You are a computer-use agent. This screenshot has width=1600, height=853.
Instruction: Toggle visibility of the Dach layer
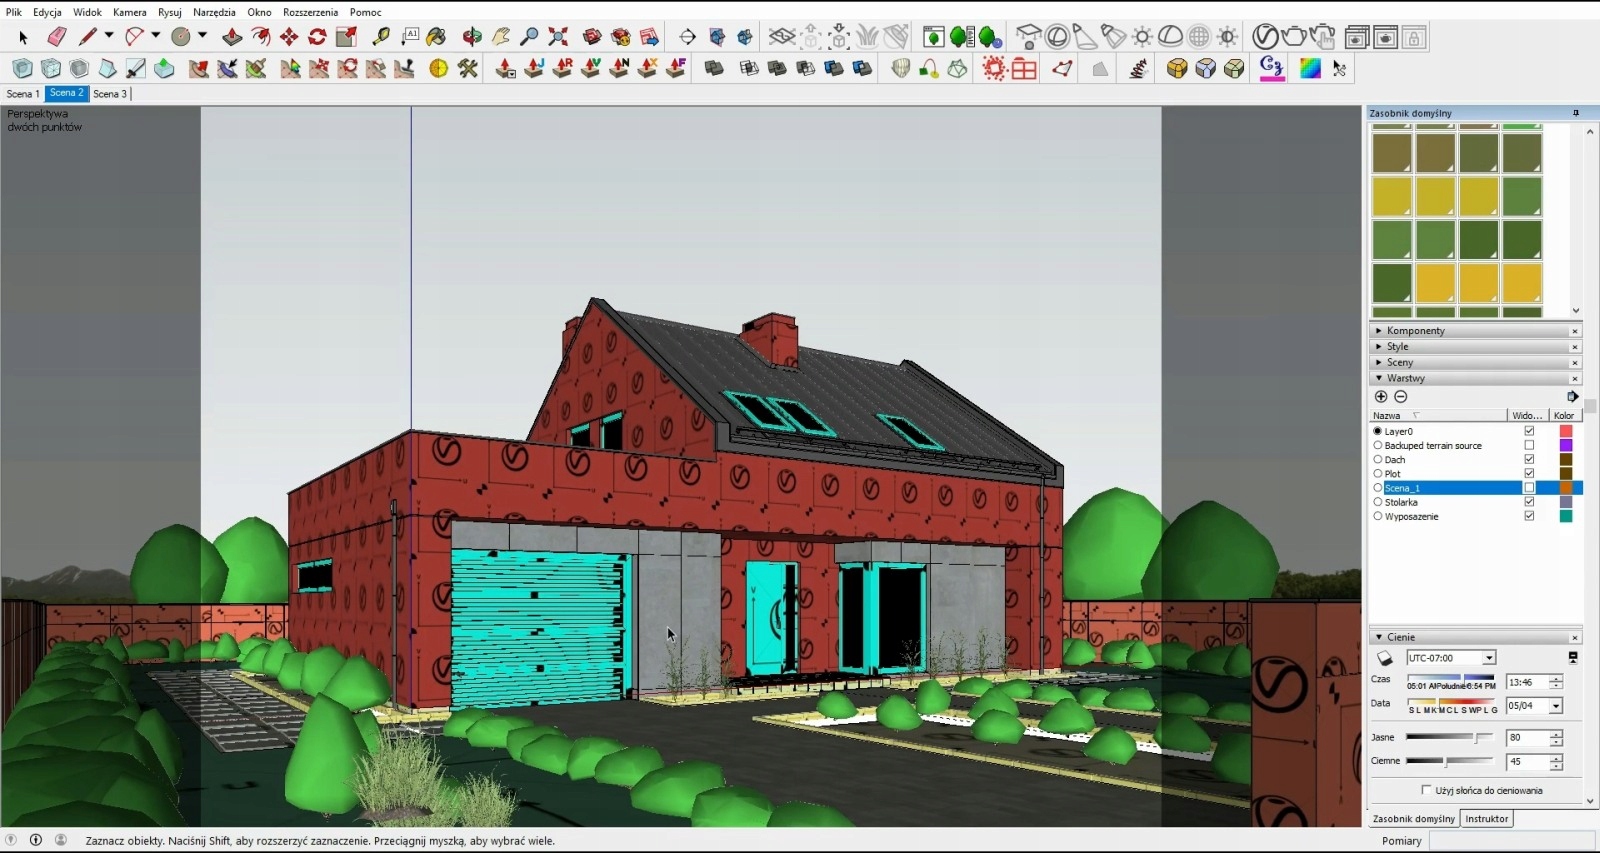click(1529, 460)
